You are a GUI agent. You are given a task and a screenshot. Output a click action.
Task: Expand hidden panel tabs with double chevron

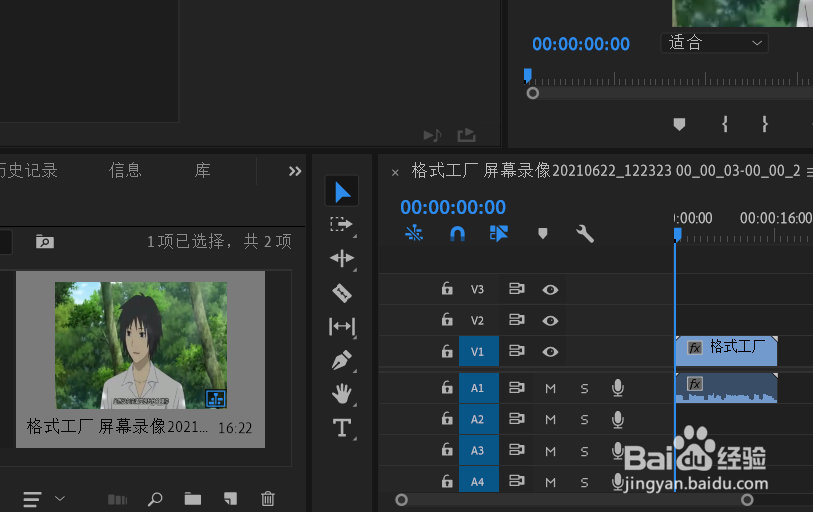click(295, 171)
